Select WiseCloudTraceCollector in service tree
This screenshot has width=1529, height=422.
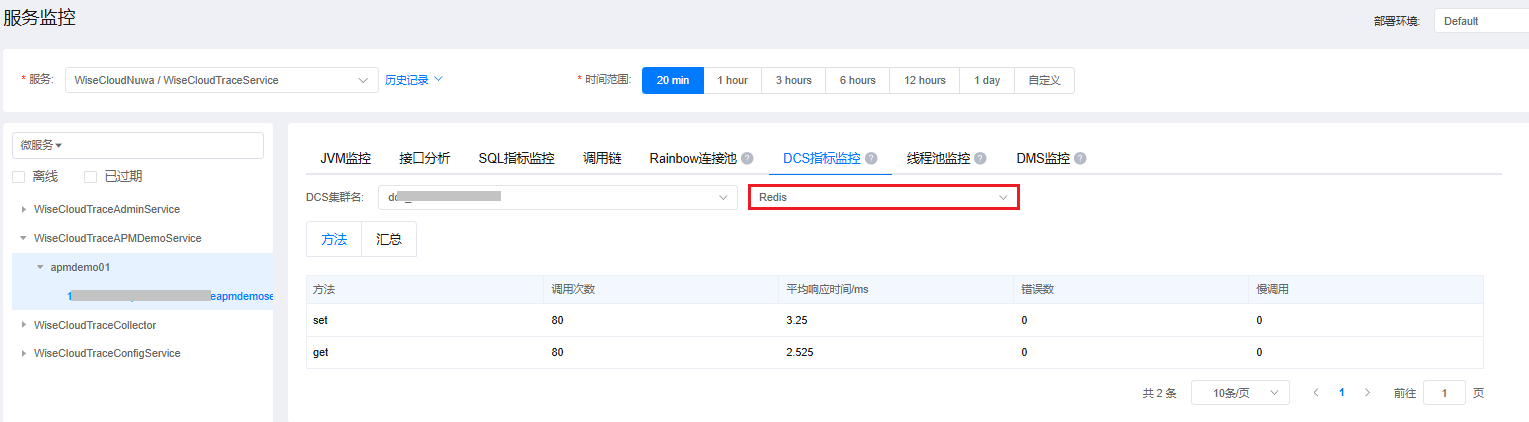pyautogui.click(x=95, y=325)
